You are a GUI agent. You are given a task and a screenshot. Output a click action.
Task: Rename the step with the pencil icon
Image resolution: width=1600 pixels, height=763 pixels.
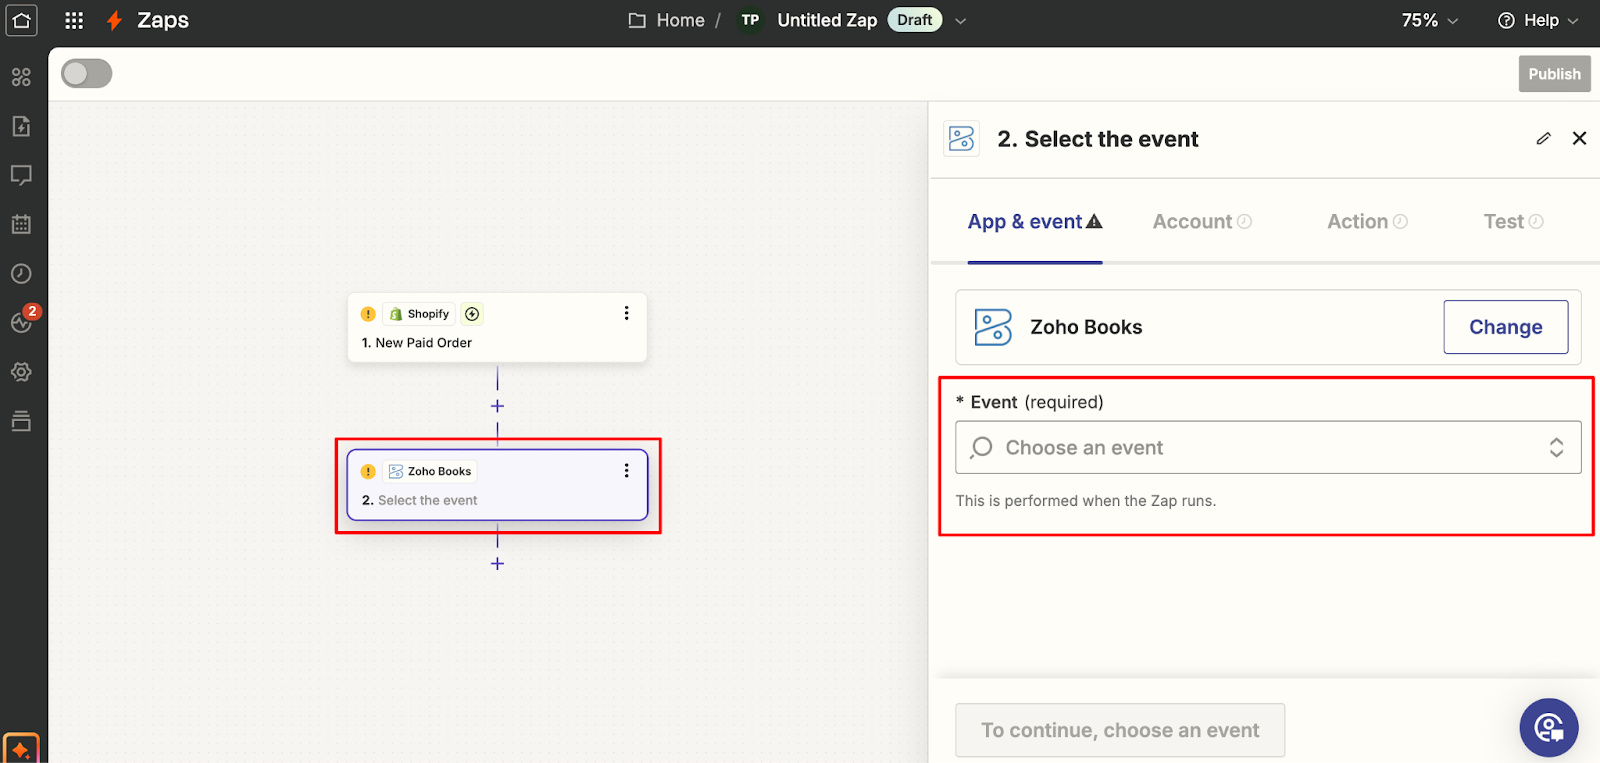tap(1544, 139)
